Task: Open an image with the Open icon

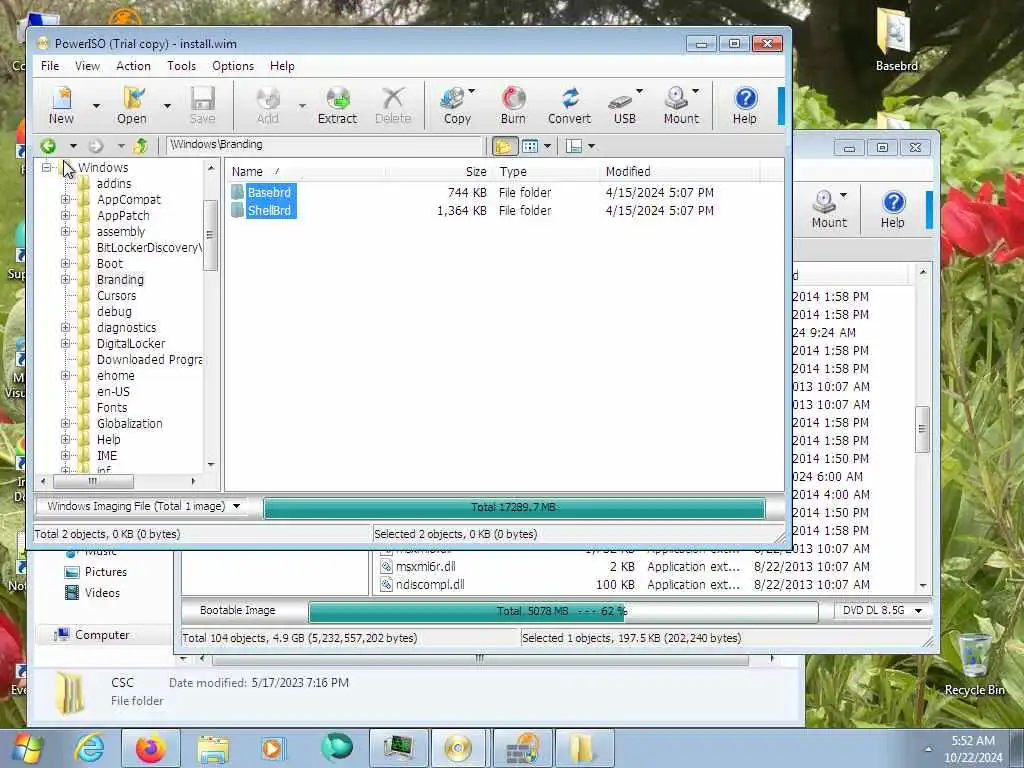Action: (x=132, y=104)
